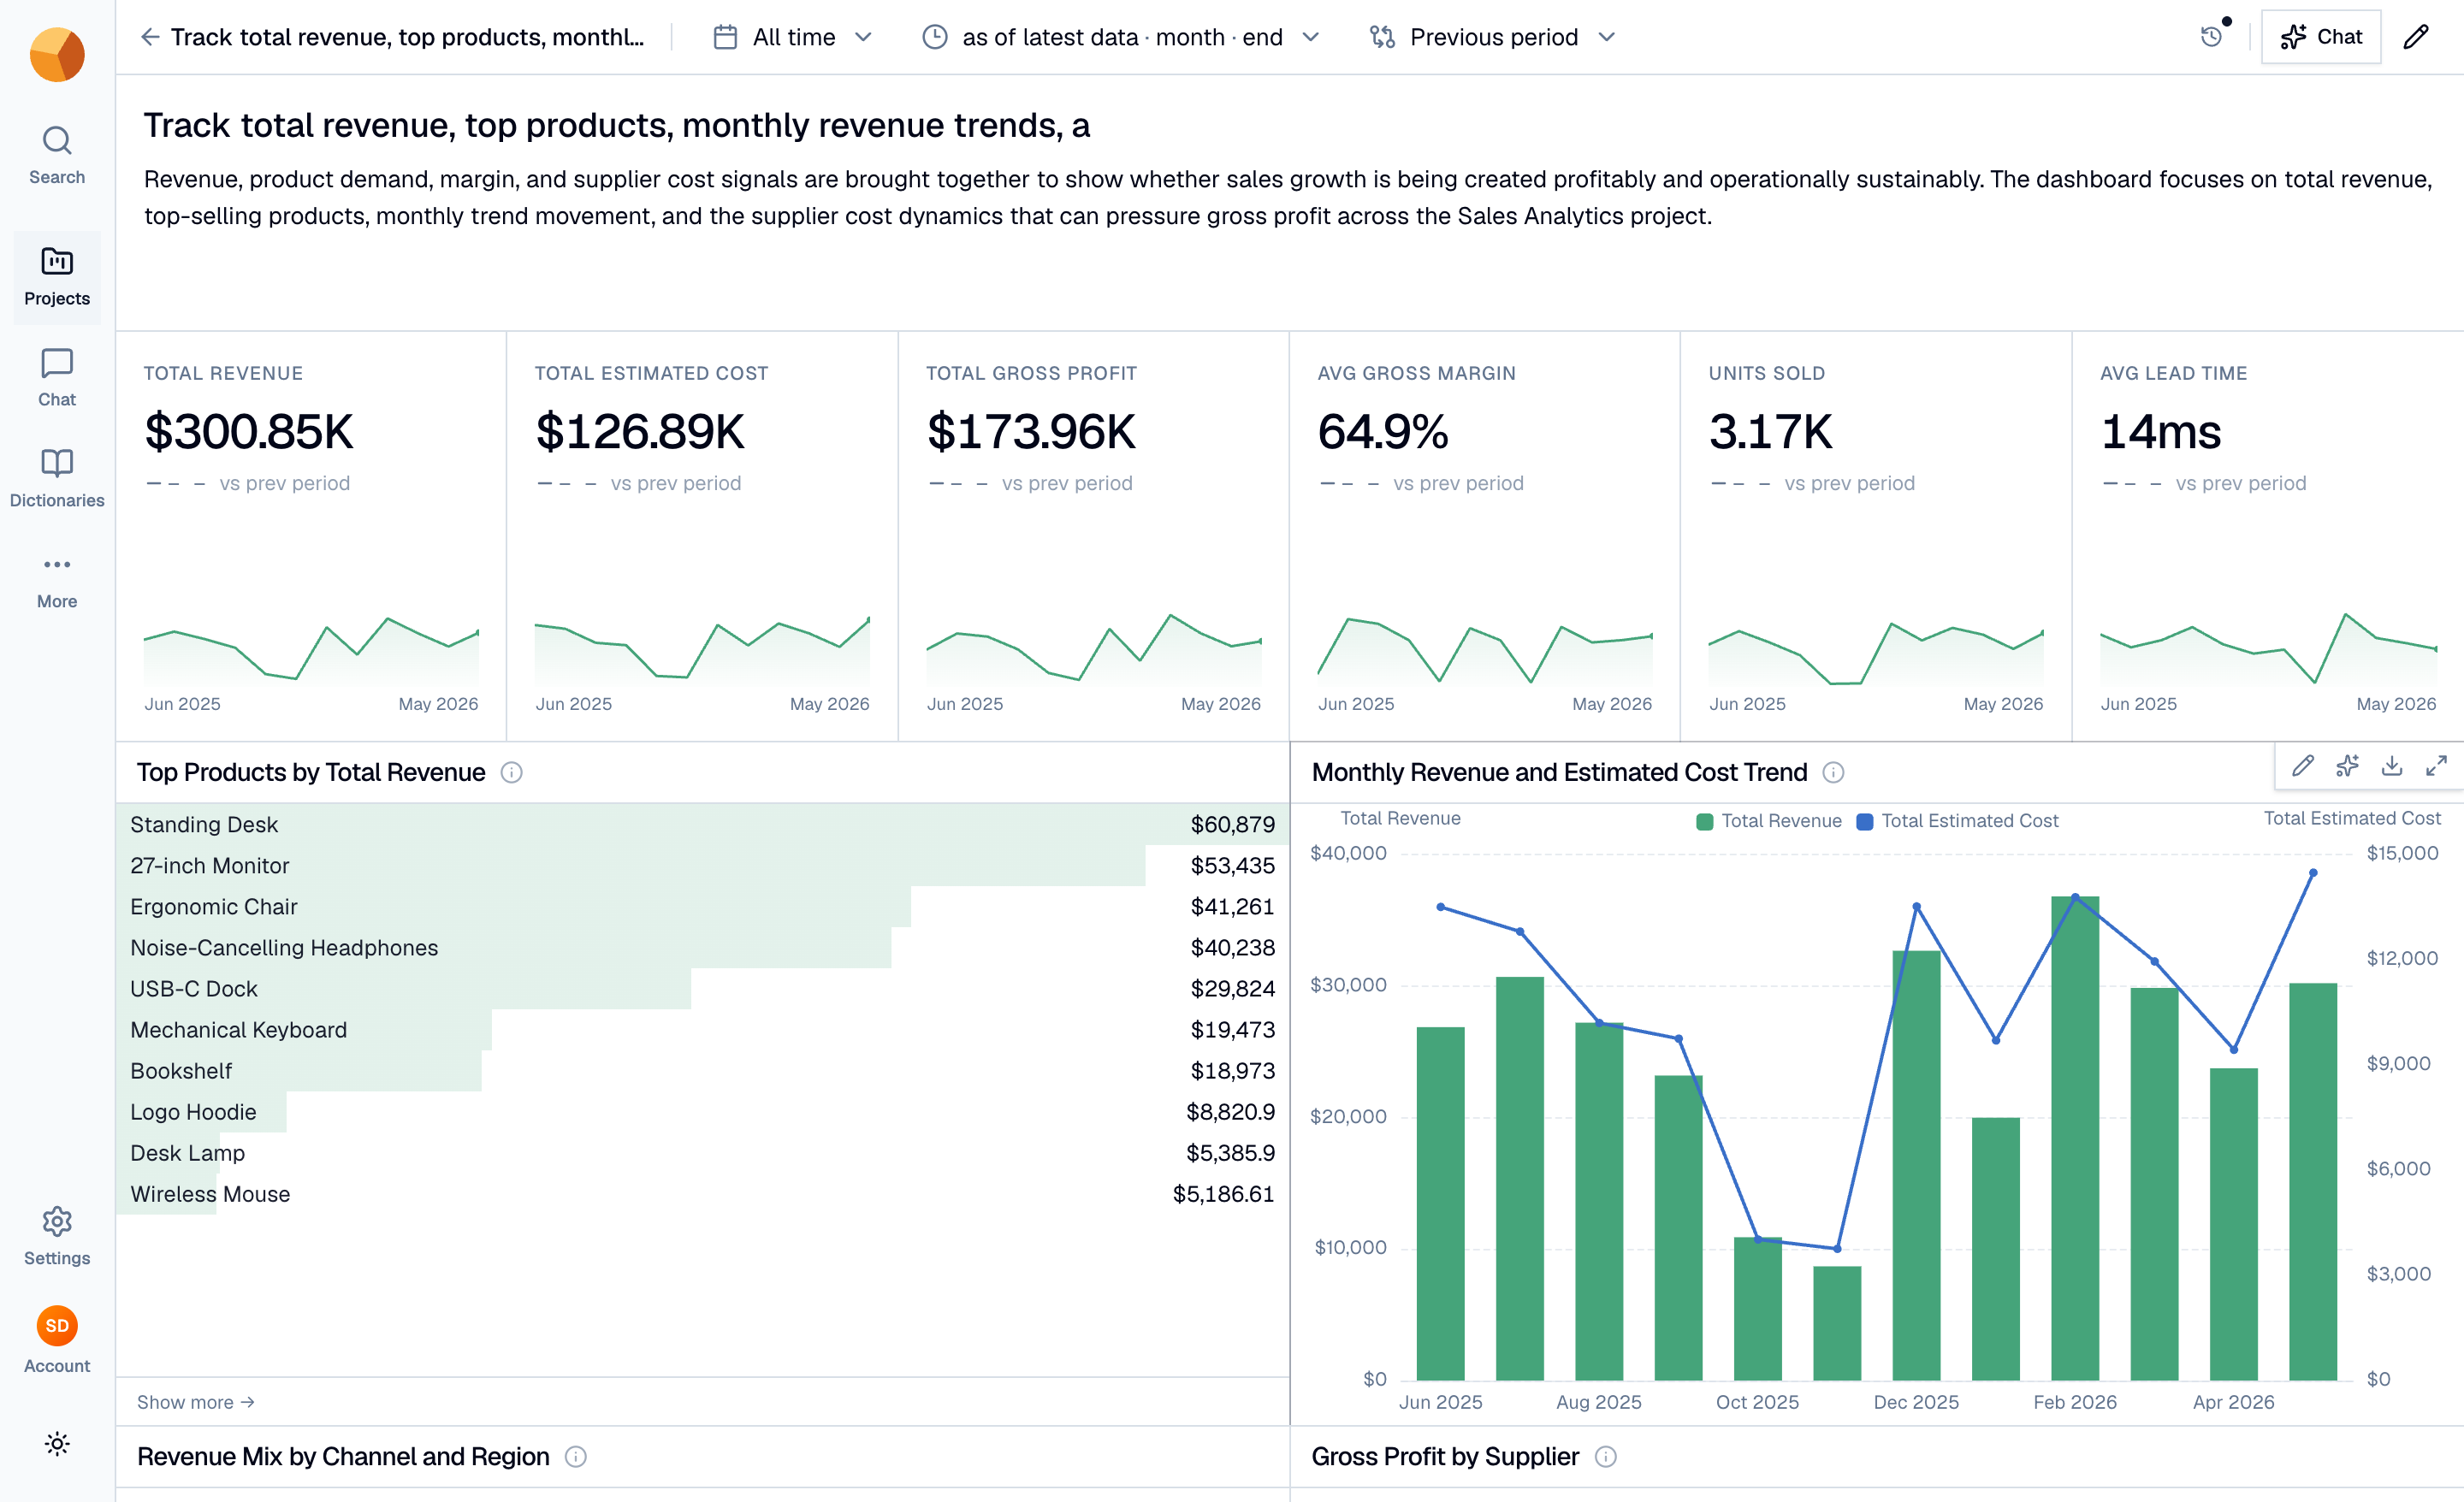Open Dictionaries in the sidebar
This screenshot has height=1502, width=2464.
57,479
